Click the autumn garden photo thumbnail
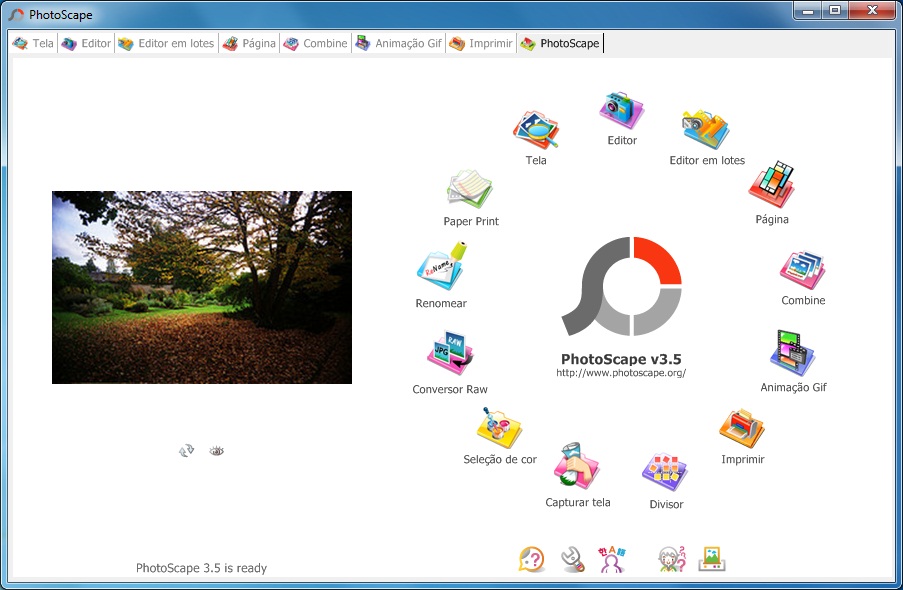The image size is (903, 590). click(x=200, y=287)
